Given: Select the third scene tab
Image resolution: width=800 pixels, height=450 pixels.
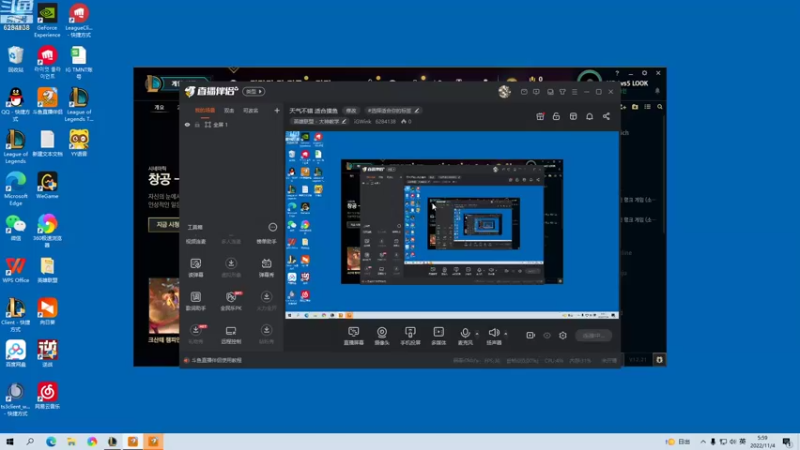Looking at the screenshot, I should pos(251,110).
